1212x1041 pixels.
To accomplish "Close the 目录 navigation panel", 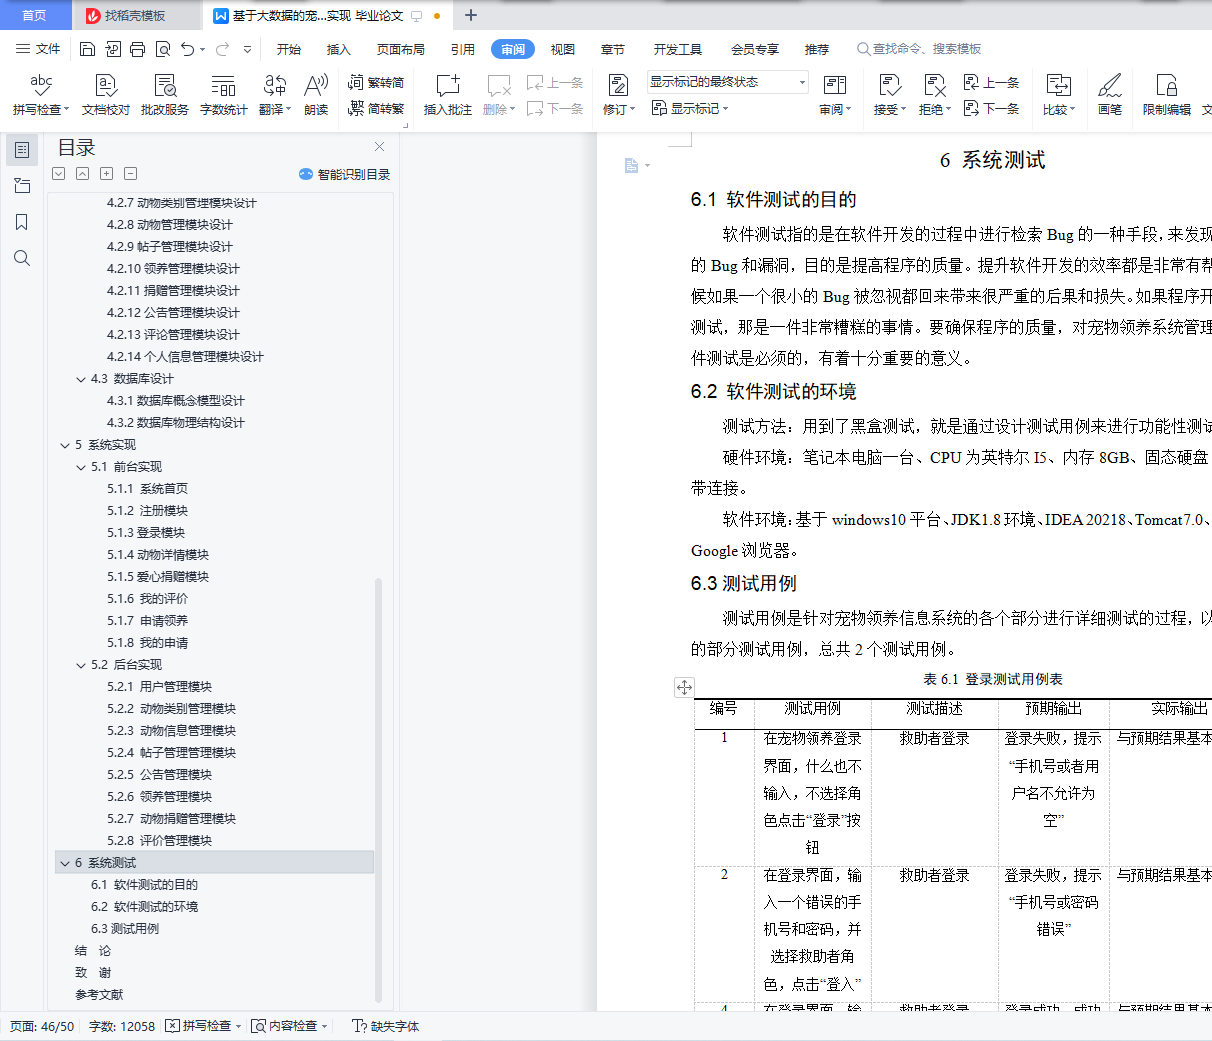I will (379, 147).
